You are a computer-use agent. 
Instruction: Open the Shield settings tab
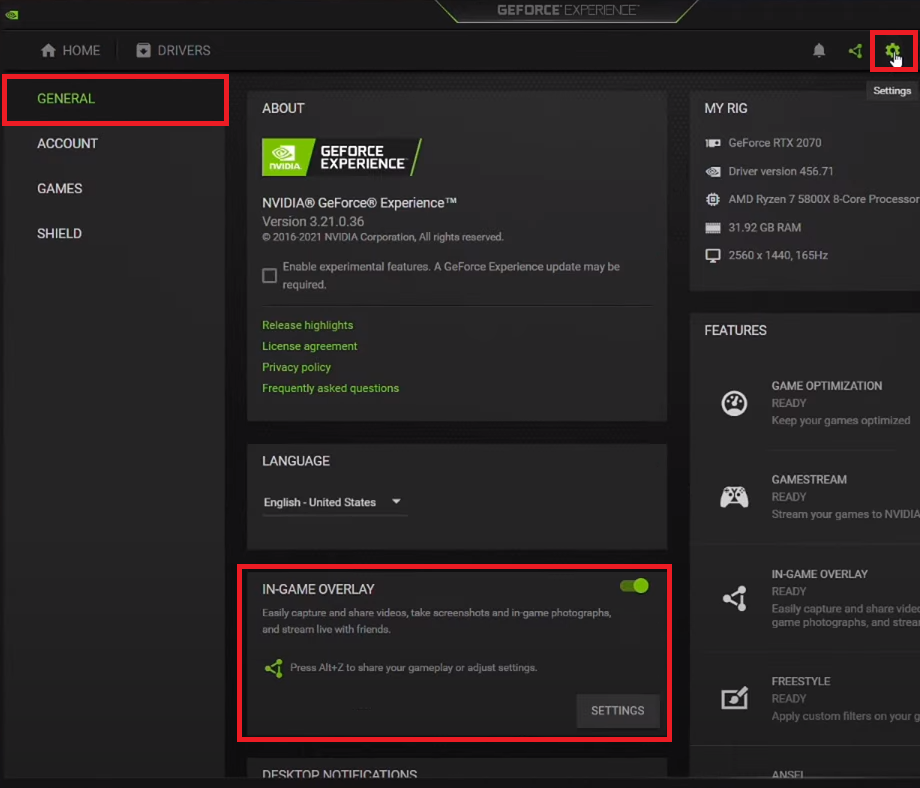59,234
